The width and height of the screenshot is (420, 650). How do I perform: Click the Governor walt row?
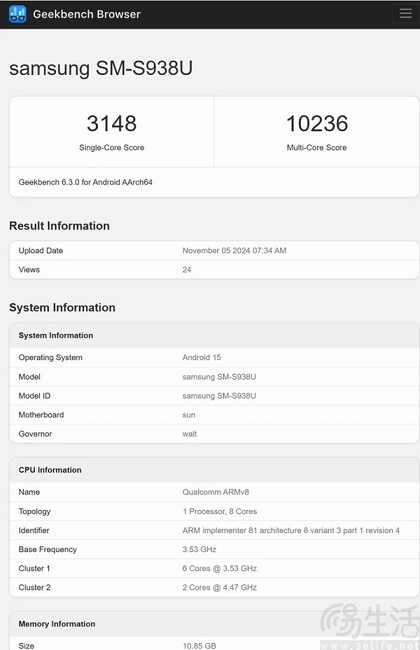click(x=214, y=434)
